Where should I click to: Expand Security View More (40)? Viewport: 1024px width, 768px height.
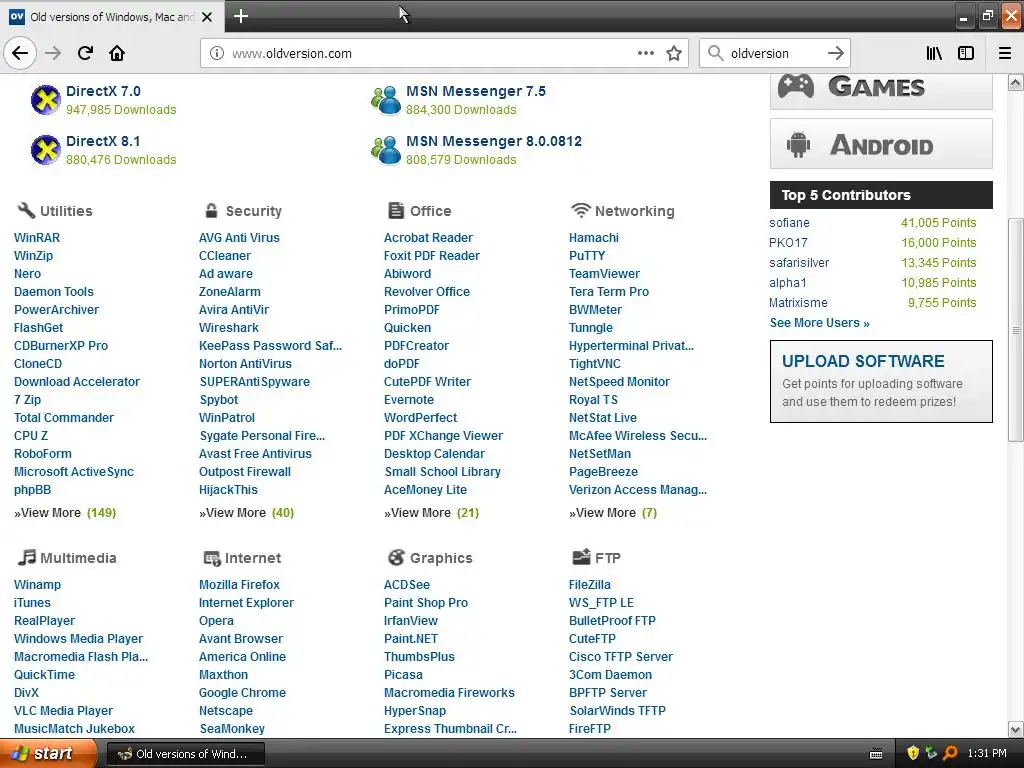pos(246,513)
